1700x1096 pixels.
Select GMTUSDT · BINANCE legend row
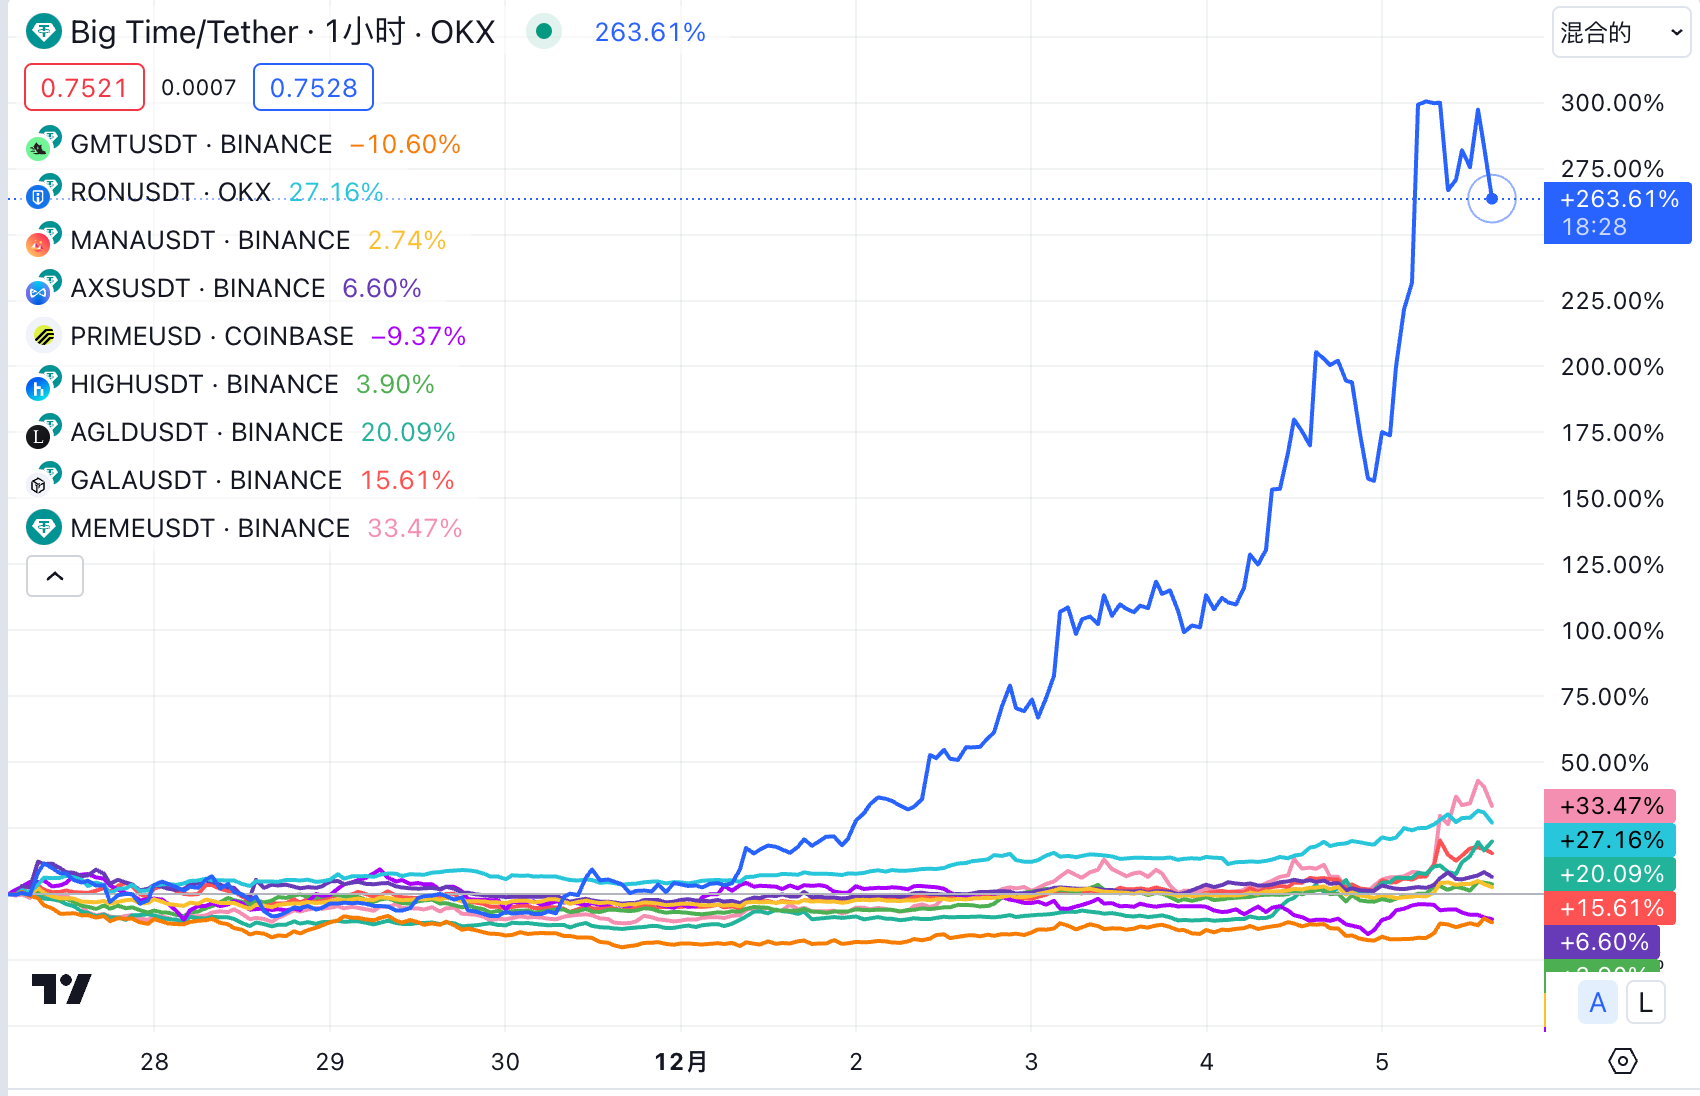point(244,145)
